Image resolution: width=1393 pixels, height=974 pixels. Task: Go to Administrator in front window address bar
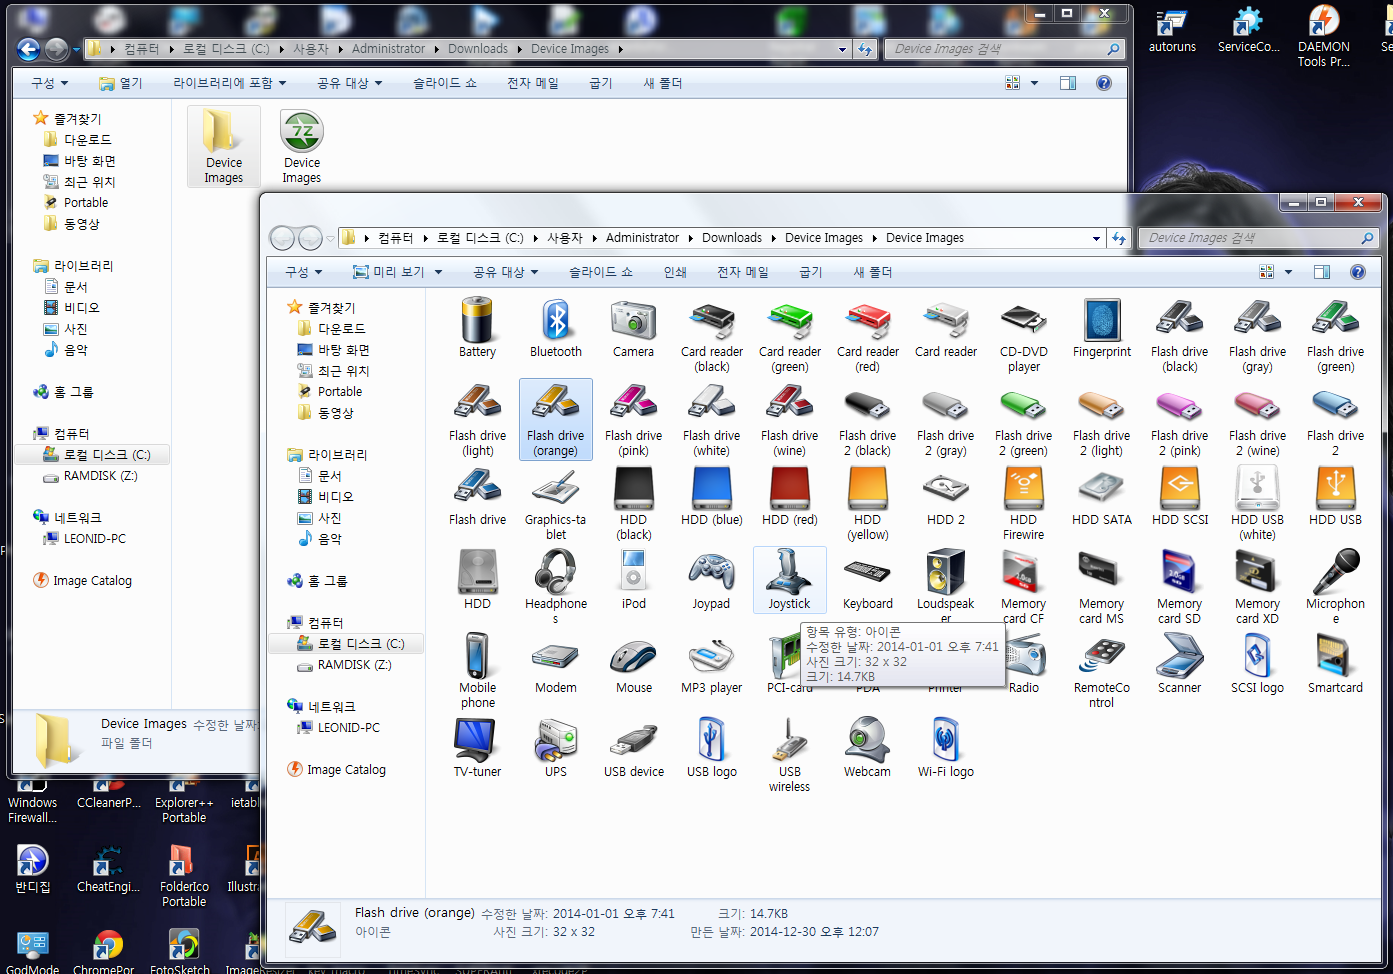click(x=642, y=238)
